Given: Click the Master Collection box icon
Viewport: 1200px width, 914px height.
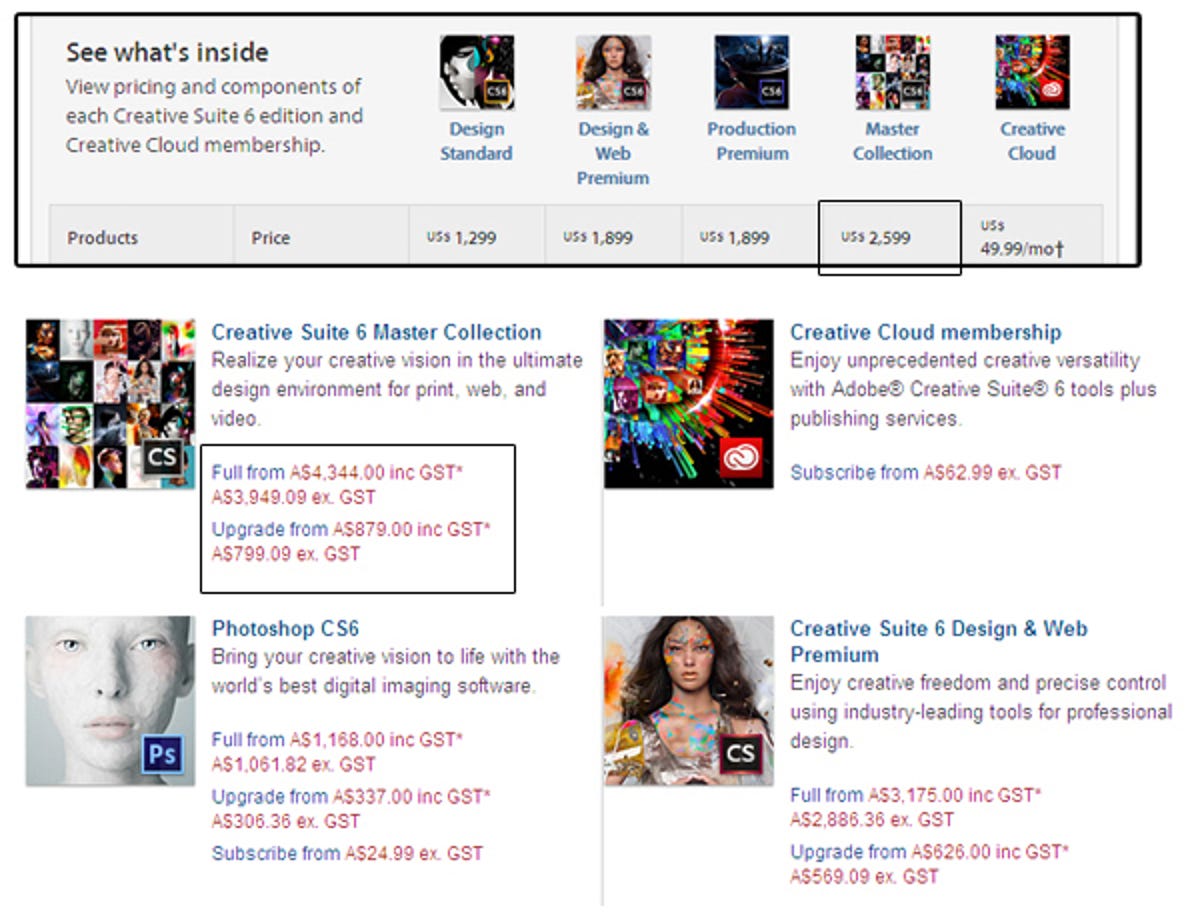Looking at the screenshot, I should pos(892,72).
